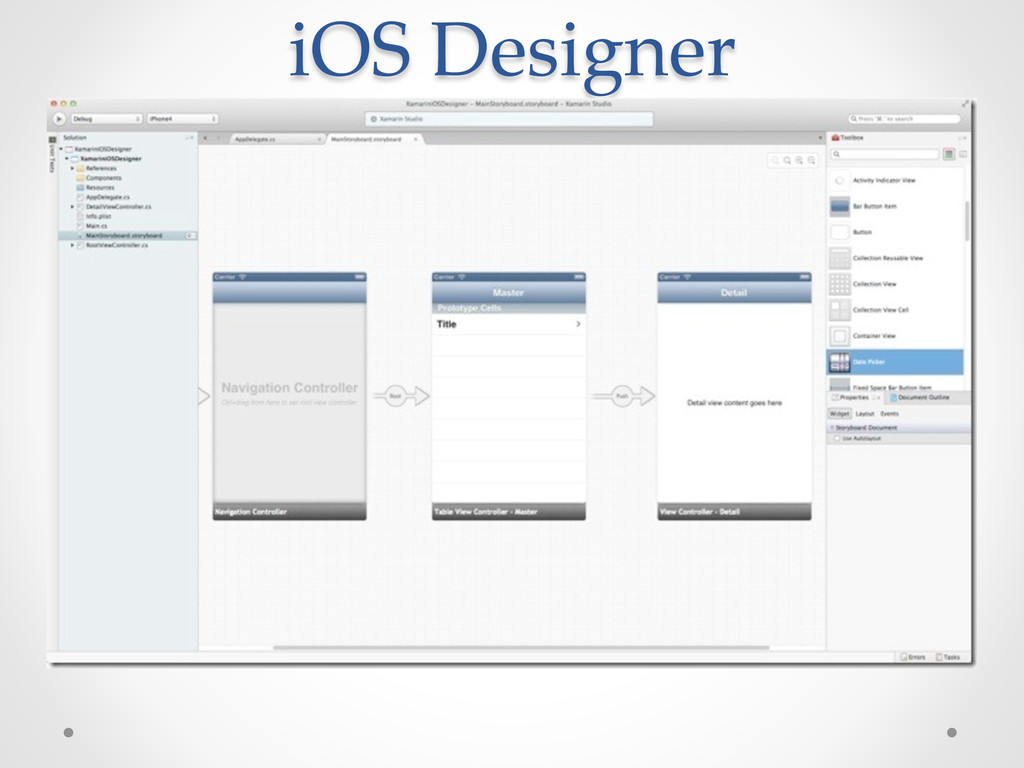Click the Run play button in toolbar
This screenshot has width=1024, height=768.
point(59,119)
